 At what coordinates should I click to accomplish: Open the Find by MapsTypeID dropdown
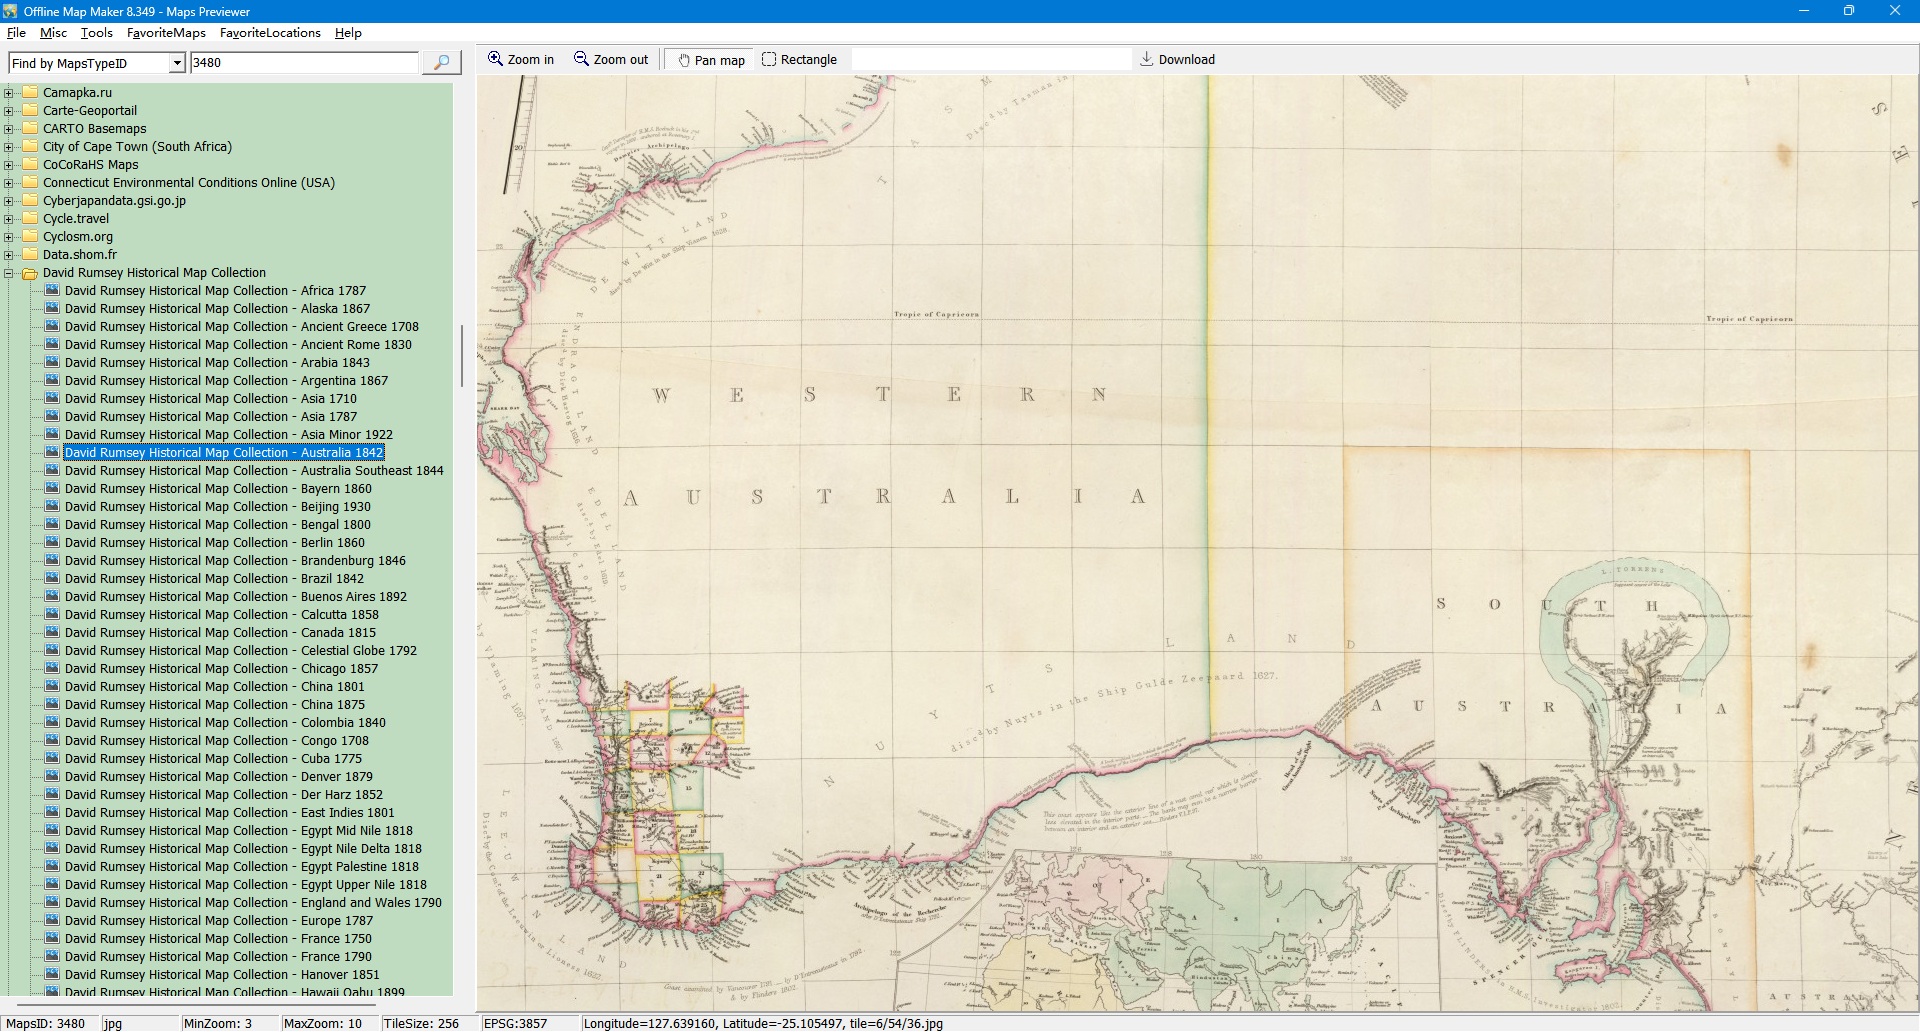pos(177,64)
